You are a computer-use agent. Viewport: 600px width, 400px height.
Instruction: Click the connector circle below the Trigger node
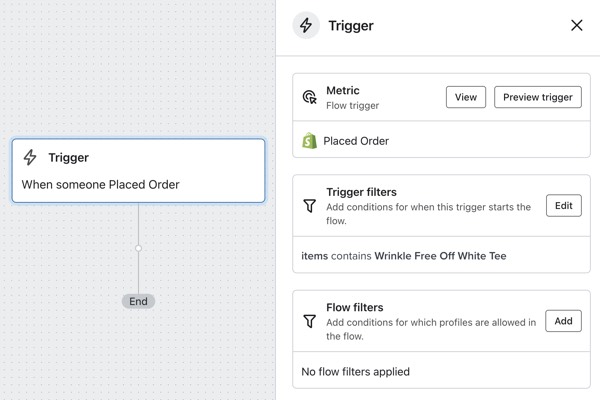point(138,248)
